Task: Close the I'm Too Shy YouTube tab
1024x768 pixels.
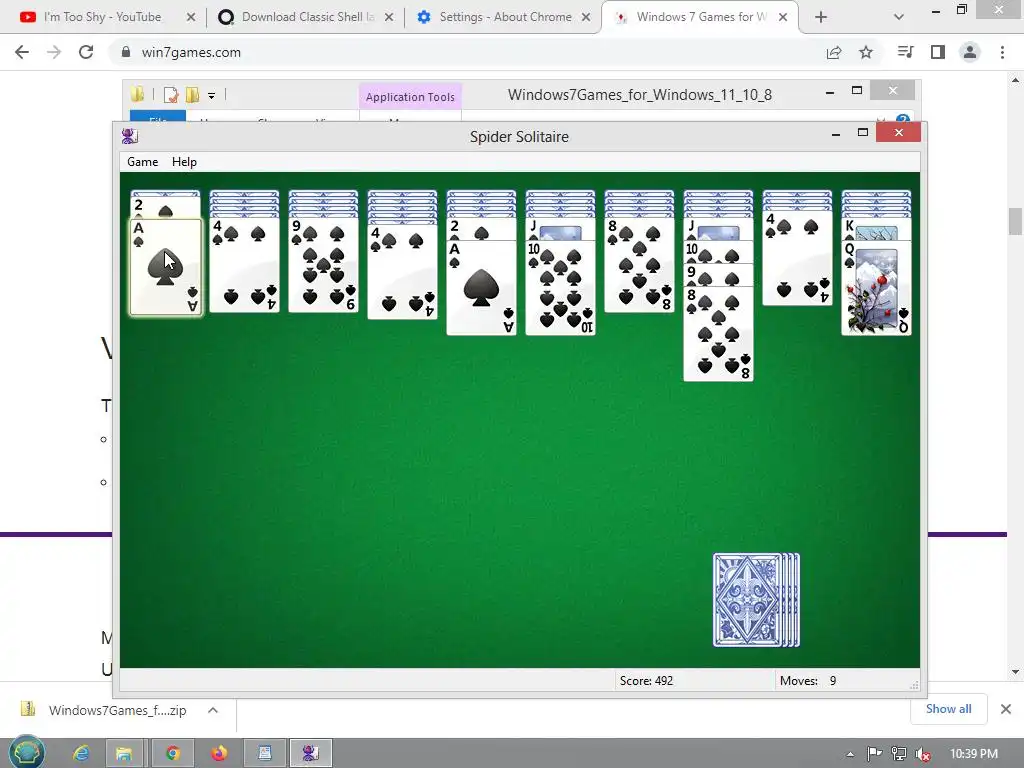Action: [x=191, y=17]
